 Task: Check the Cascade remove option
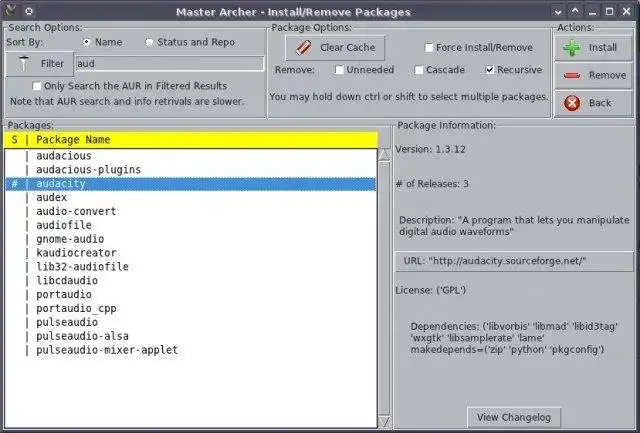pos(419,70)
